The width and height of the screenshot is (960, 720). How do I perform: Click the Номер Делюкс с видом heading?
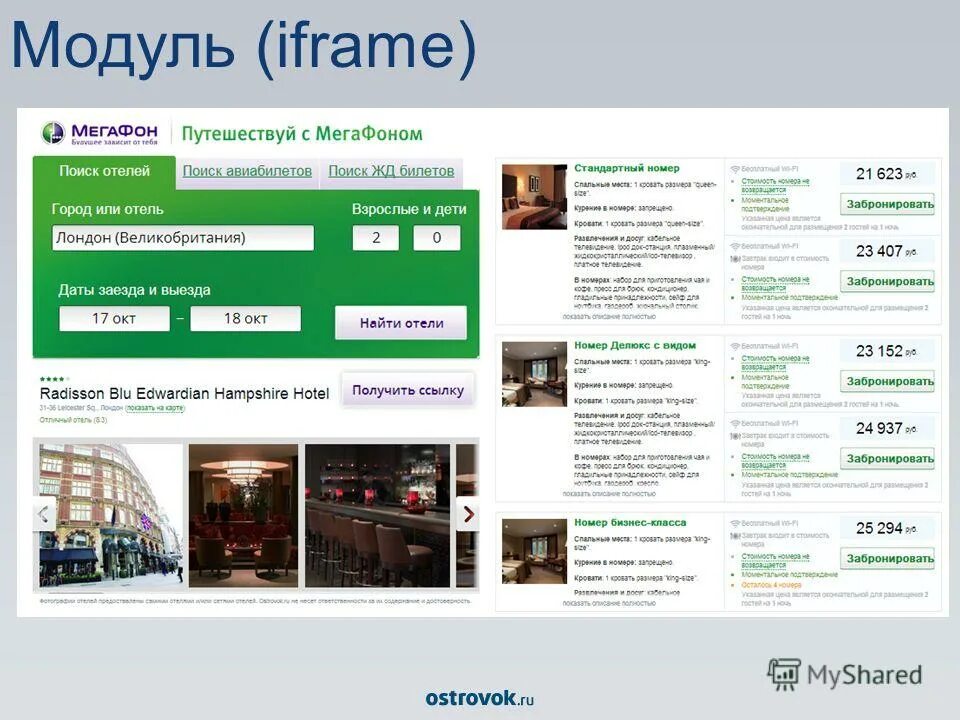tap(635, 345)
